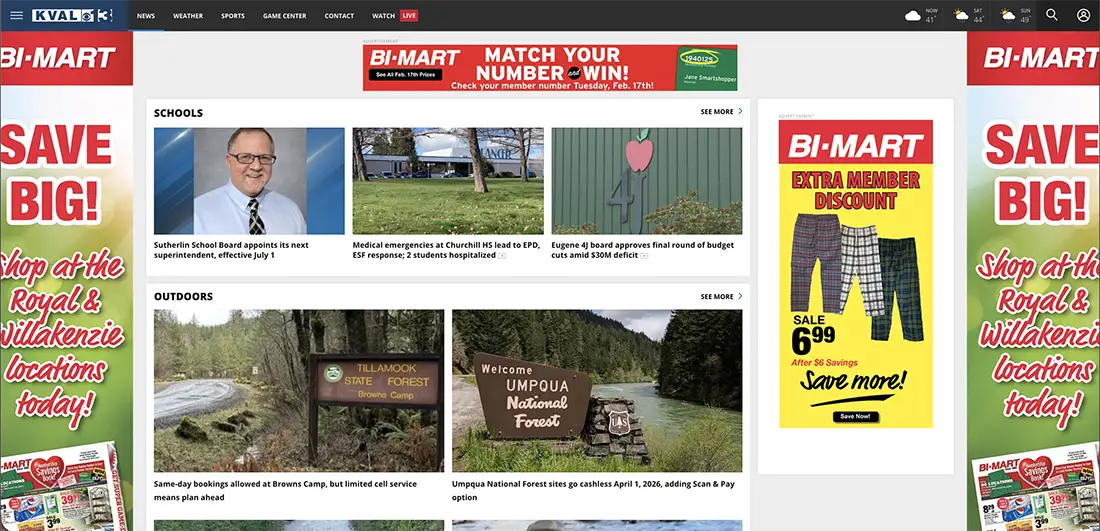Viewport: 1100px width, 531px height.
Task: Click the Churchill HS building thumbnail
Action: point(448,181)
